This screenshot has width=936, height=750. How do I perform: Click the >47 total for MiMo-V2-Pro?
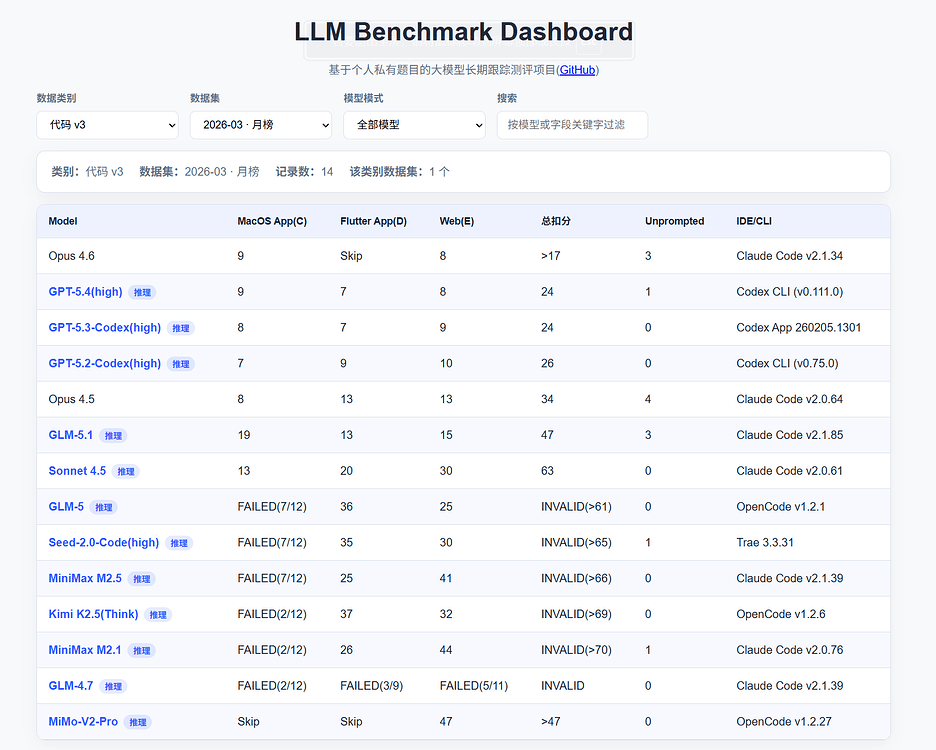[551, 721]
